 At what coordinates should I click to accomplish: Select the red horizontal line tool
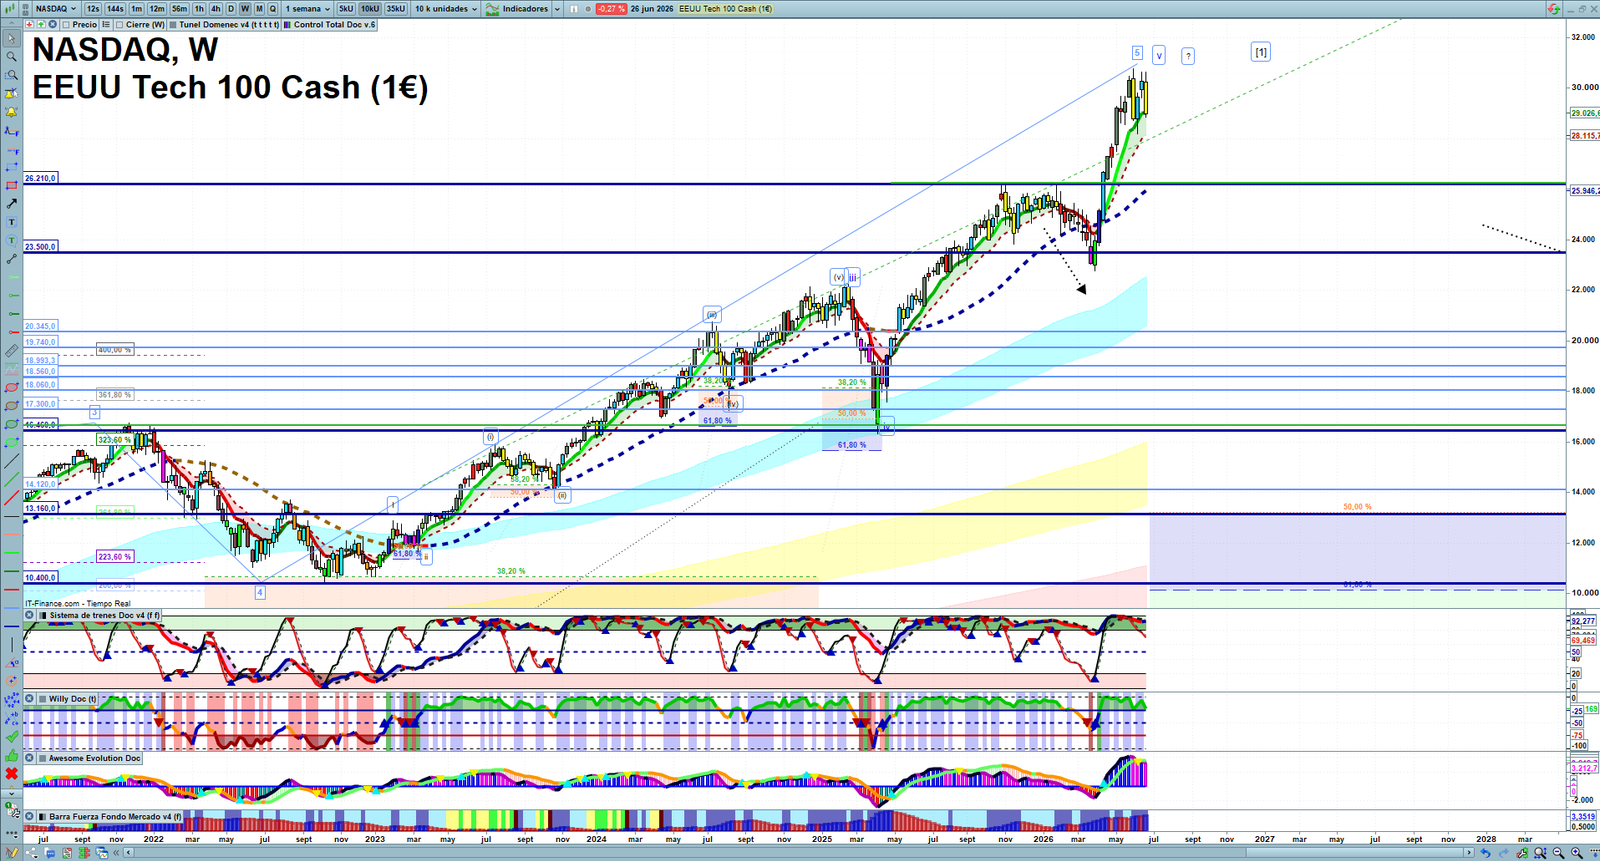click(11, 589)
